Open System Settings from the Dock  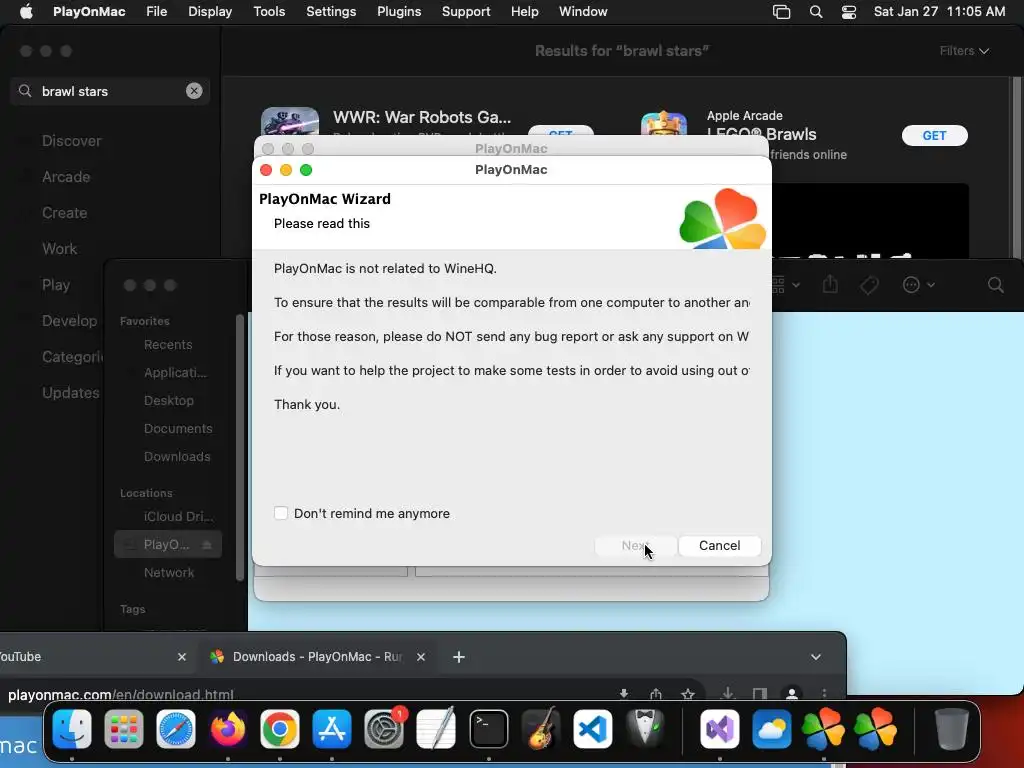tap(384, 729)
